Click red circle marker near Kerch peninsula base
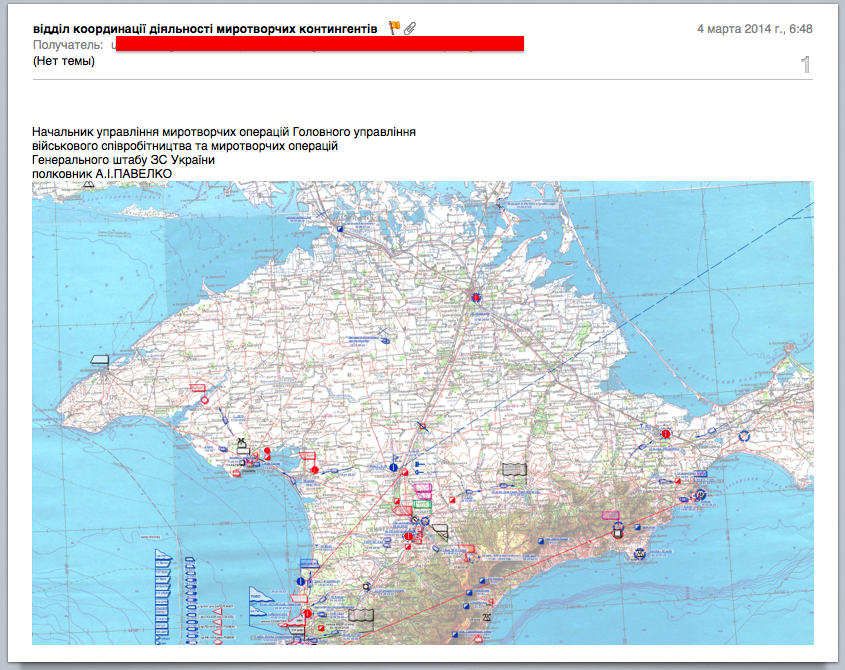This screenshot has width=845, height=670. coord(666,434)
